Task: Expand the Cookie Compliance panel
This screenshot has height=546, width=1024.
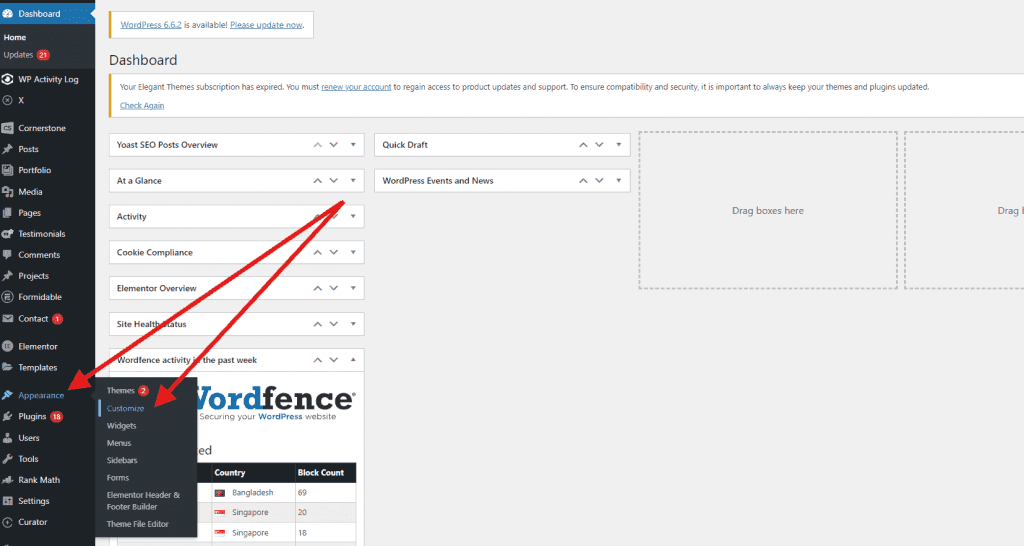Action: (x=353, y=252)
